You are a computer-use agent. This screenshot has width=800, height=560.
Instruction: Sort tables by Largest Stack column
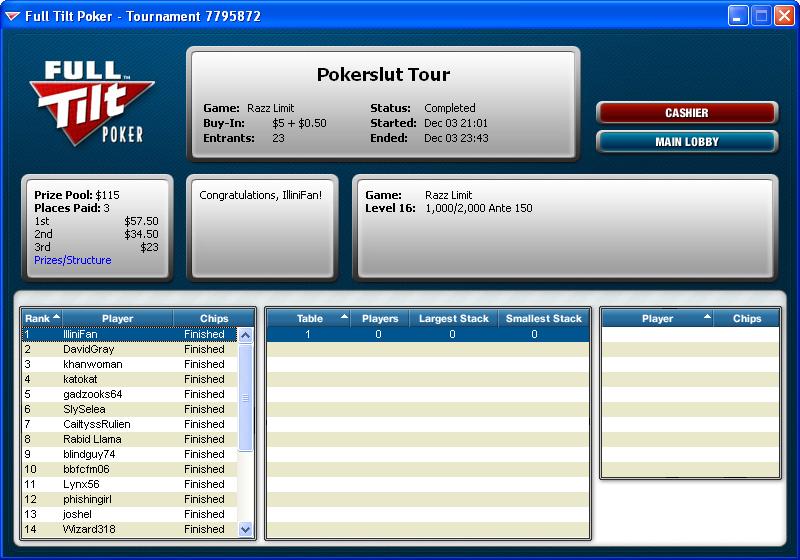coord(454,318)
